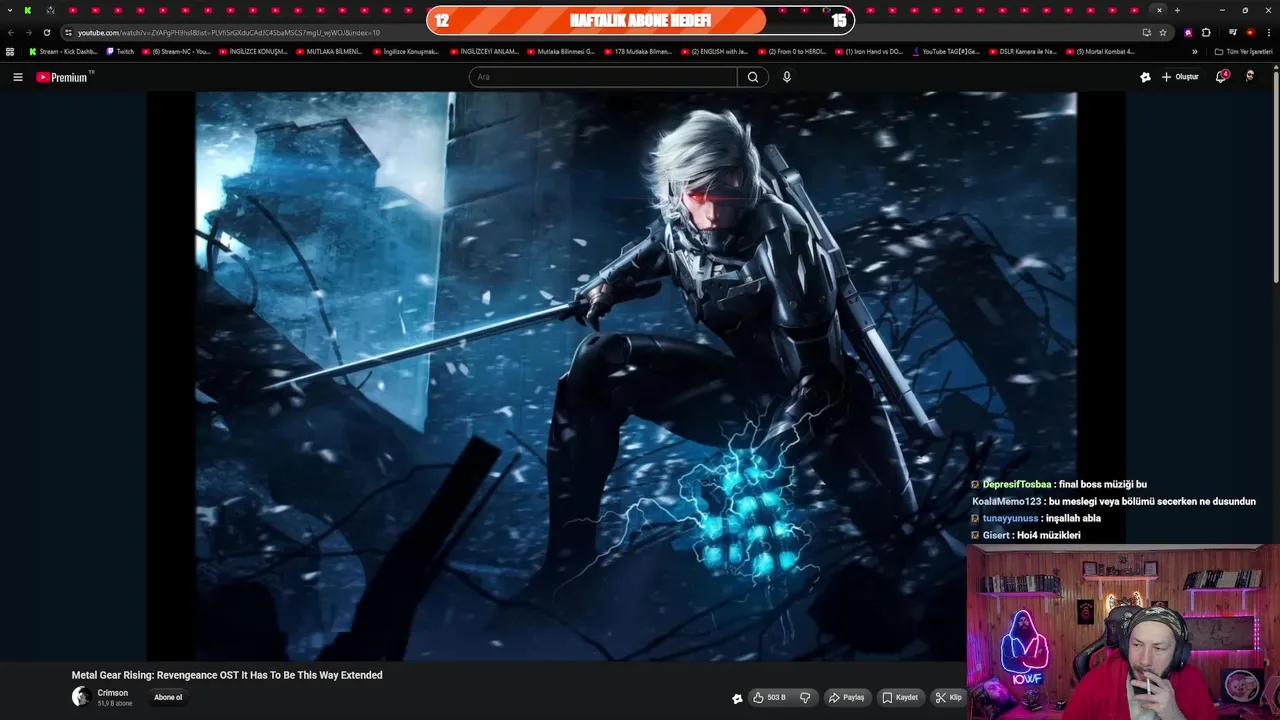Go forward with the browser forward arrow
The height and width of the screenshot is (720, 1280).
(28, 32)
